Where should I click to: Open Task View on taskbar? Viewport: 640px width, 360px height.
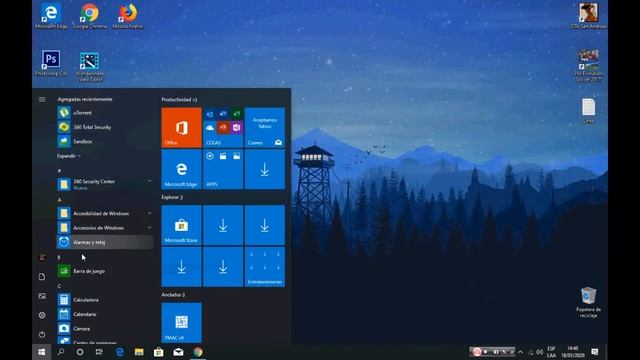click(x=99, y=352)
